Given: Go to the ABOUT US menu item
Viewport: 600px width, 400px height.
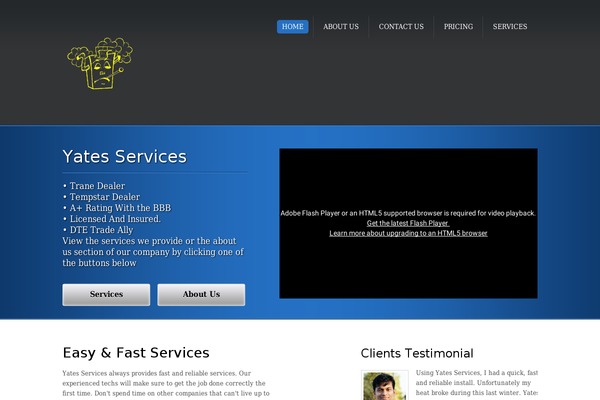Looking at the screenshot, I should pyautogui.click(x=341, y=27).
